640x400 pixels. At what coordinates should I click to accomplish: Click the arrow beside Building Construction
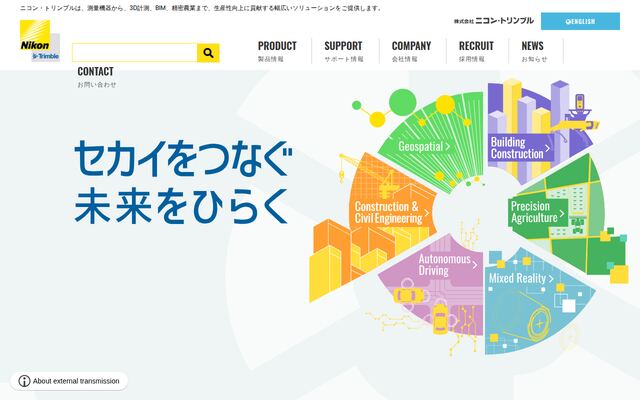[547, 148]
